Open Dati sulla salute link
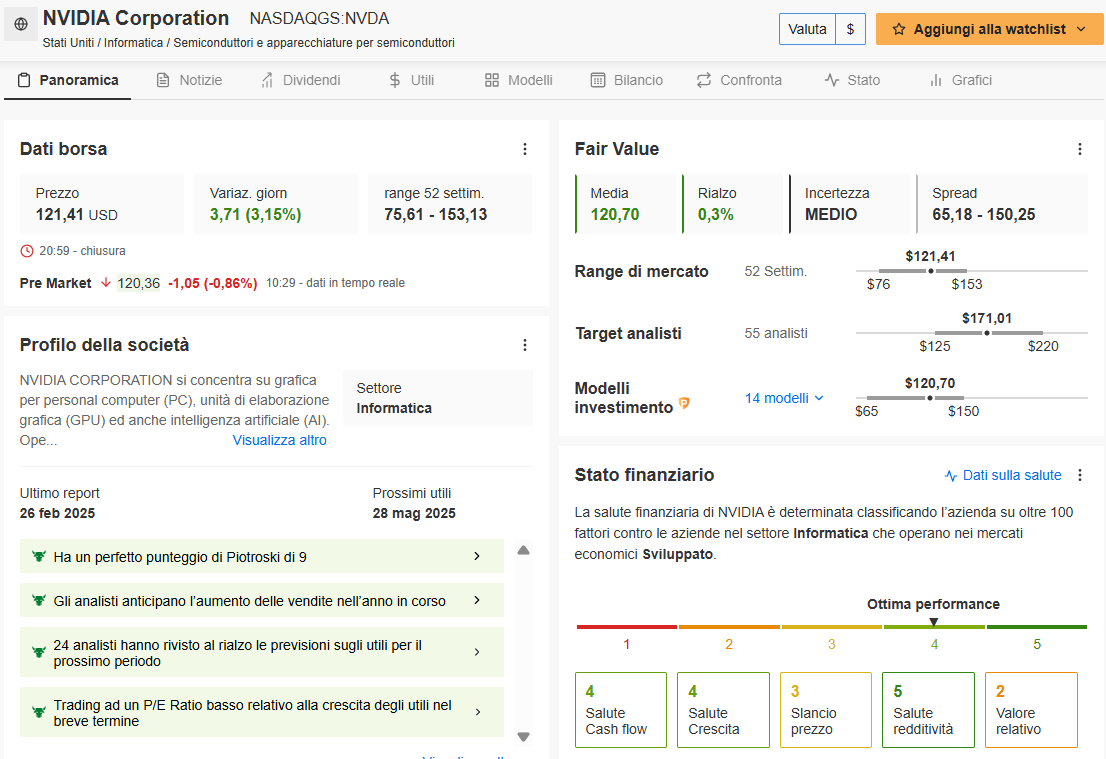 click(x=1003, y=475)
